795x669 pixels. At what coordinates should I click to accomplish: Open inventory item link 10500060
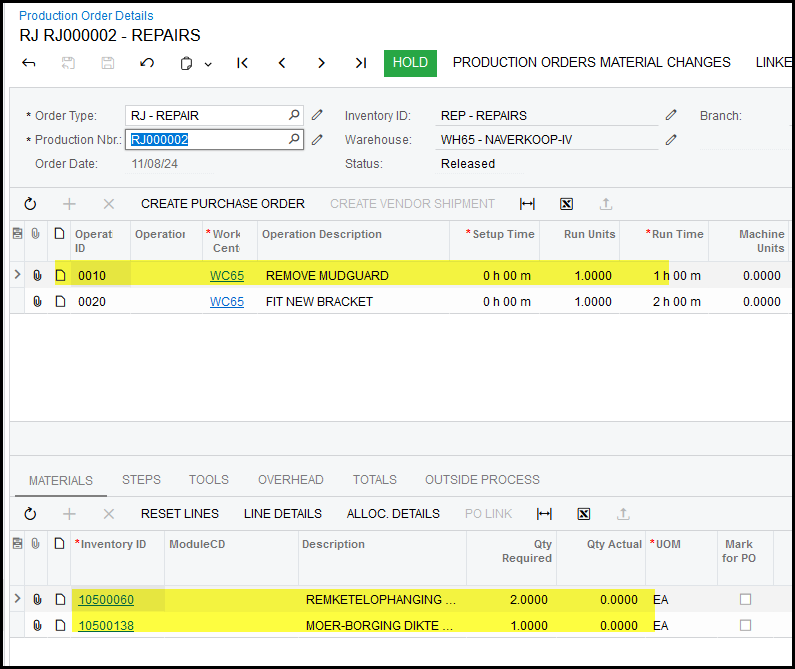click(x=106, y=600)
